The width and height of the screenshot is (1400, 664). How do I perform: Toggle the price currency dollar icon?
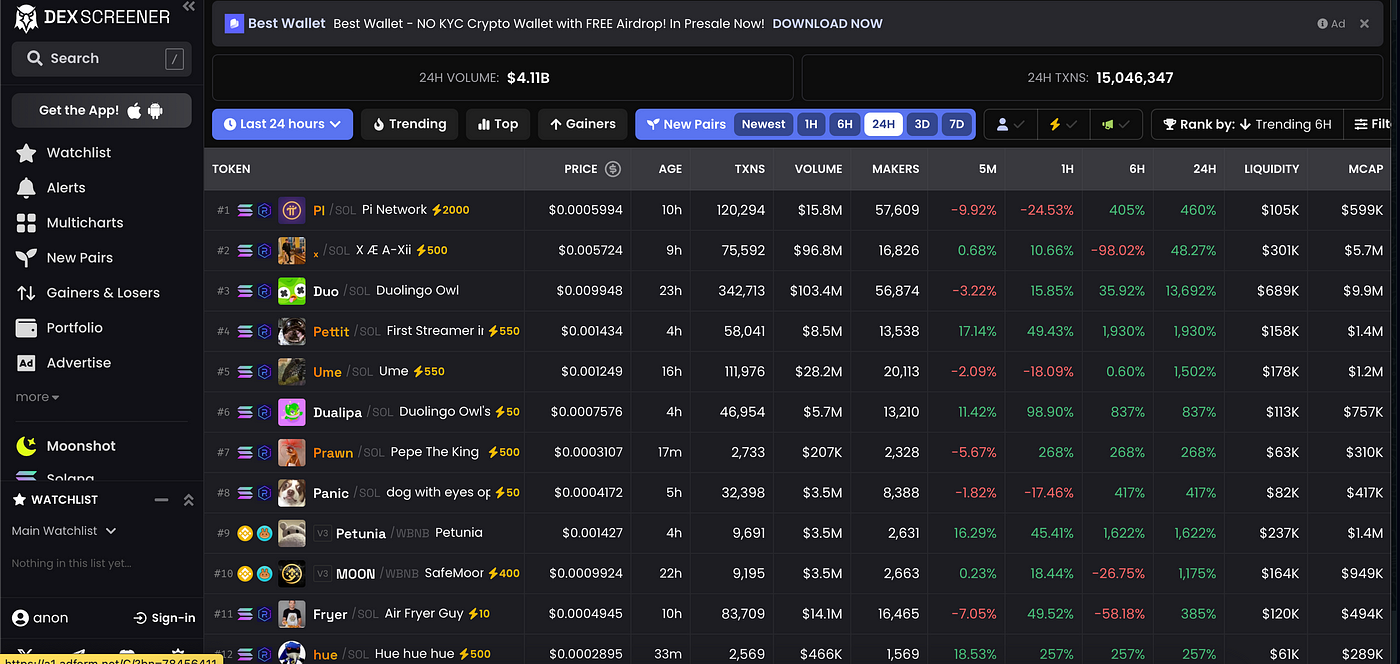(x=613, y=169)
